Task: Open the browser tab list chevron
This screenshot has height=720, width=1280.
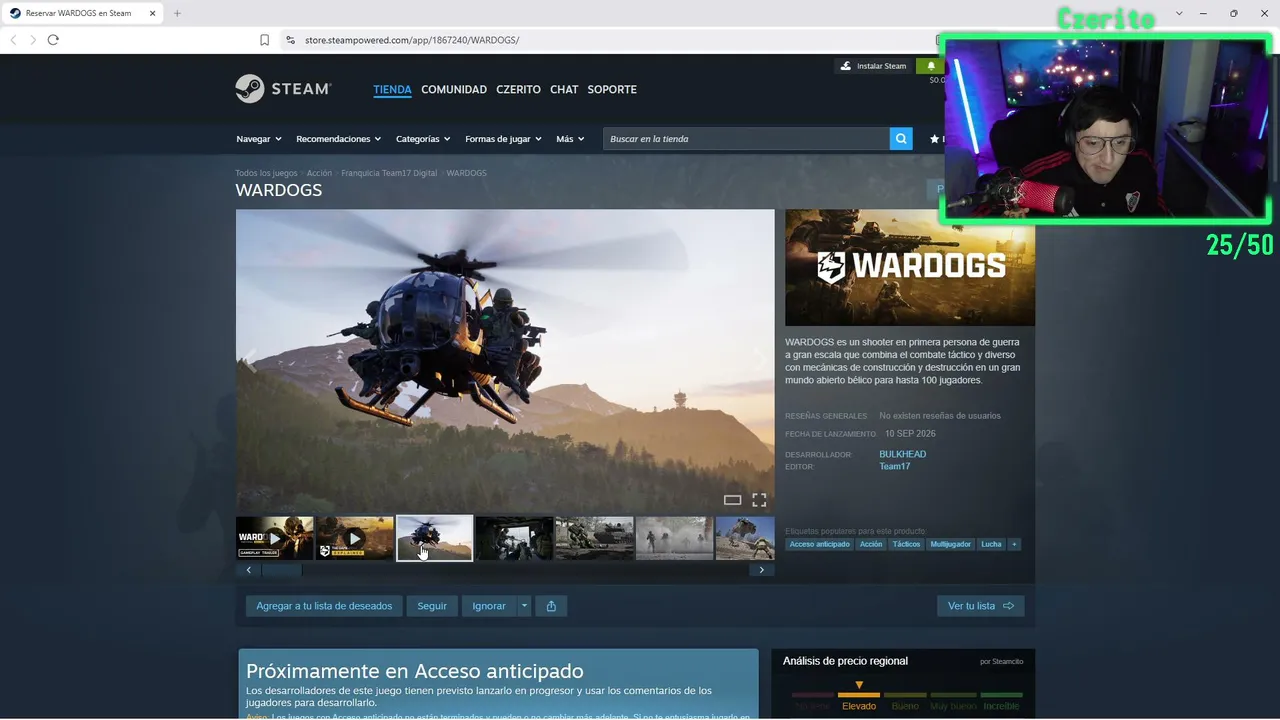Action: point(1179,13)
